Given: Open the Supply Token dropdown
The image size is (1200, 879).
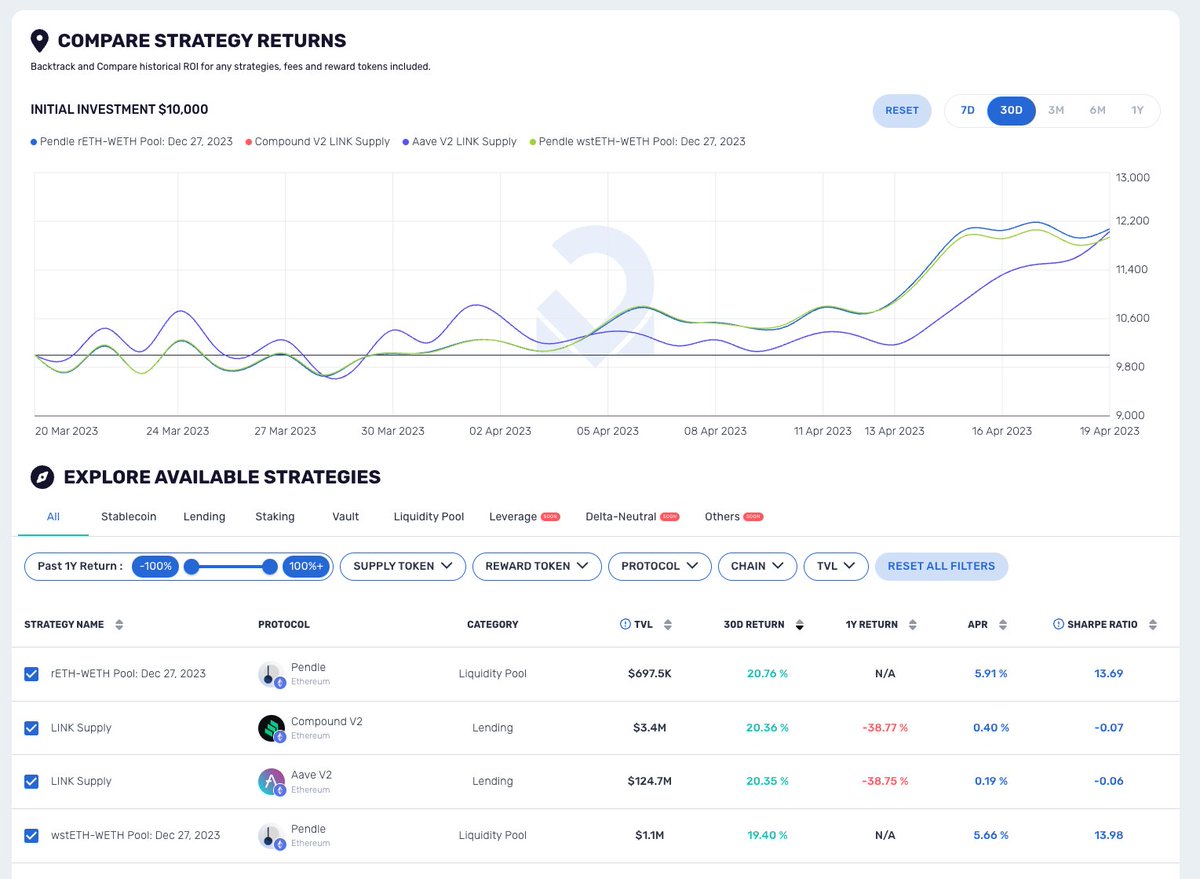Looking at the screenshot, I should point(403,566).
